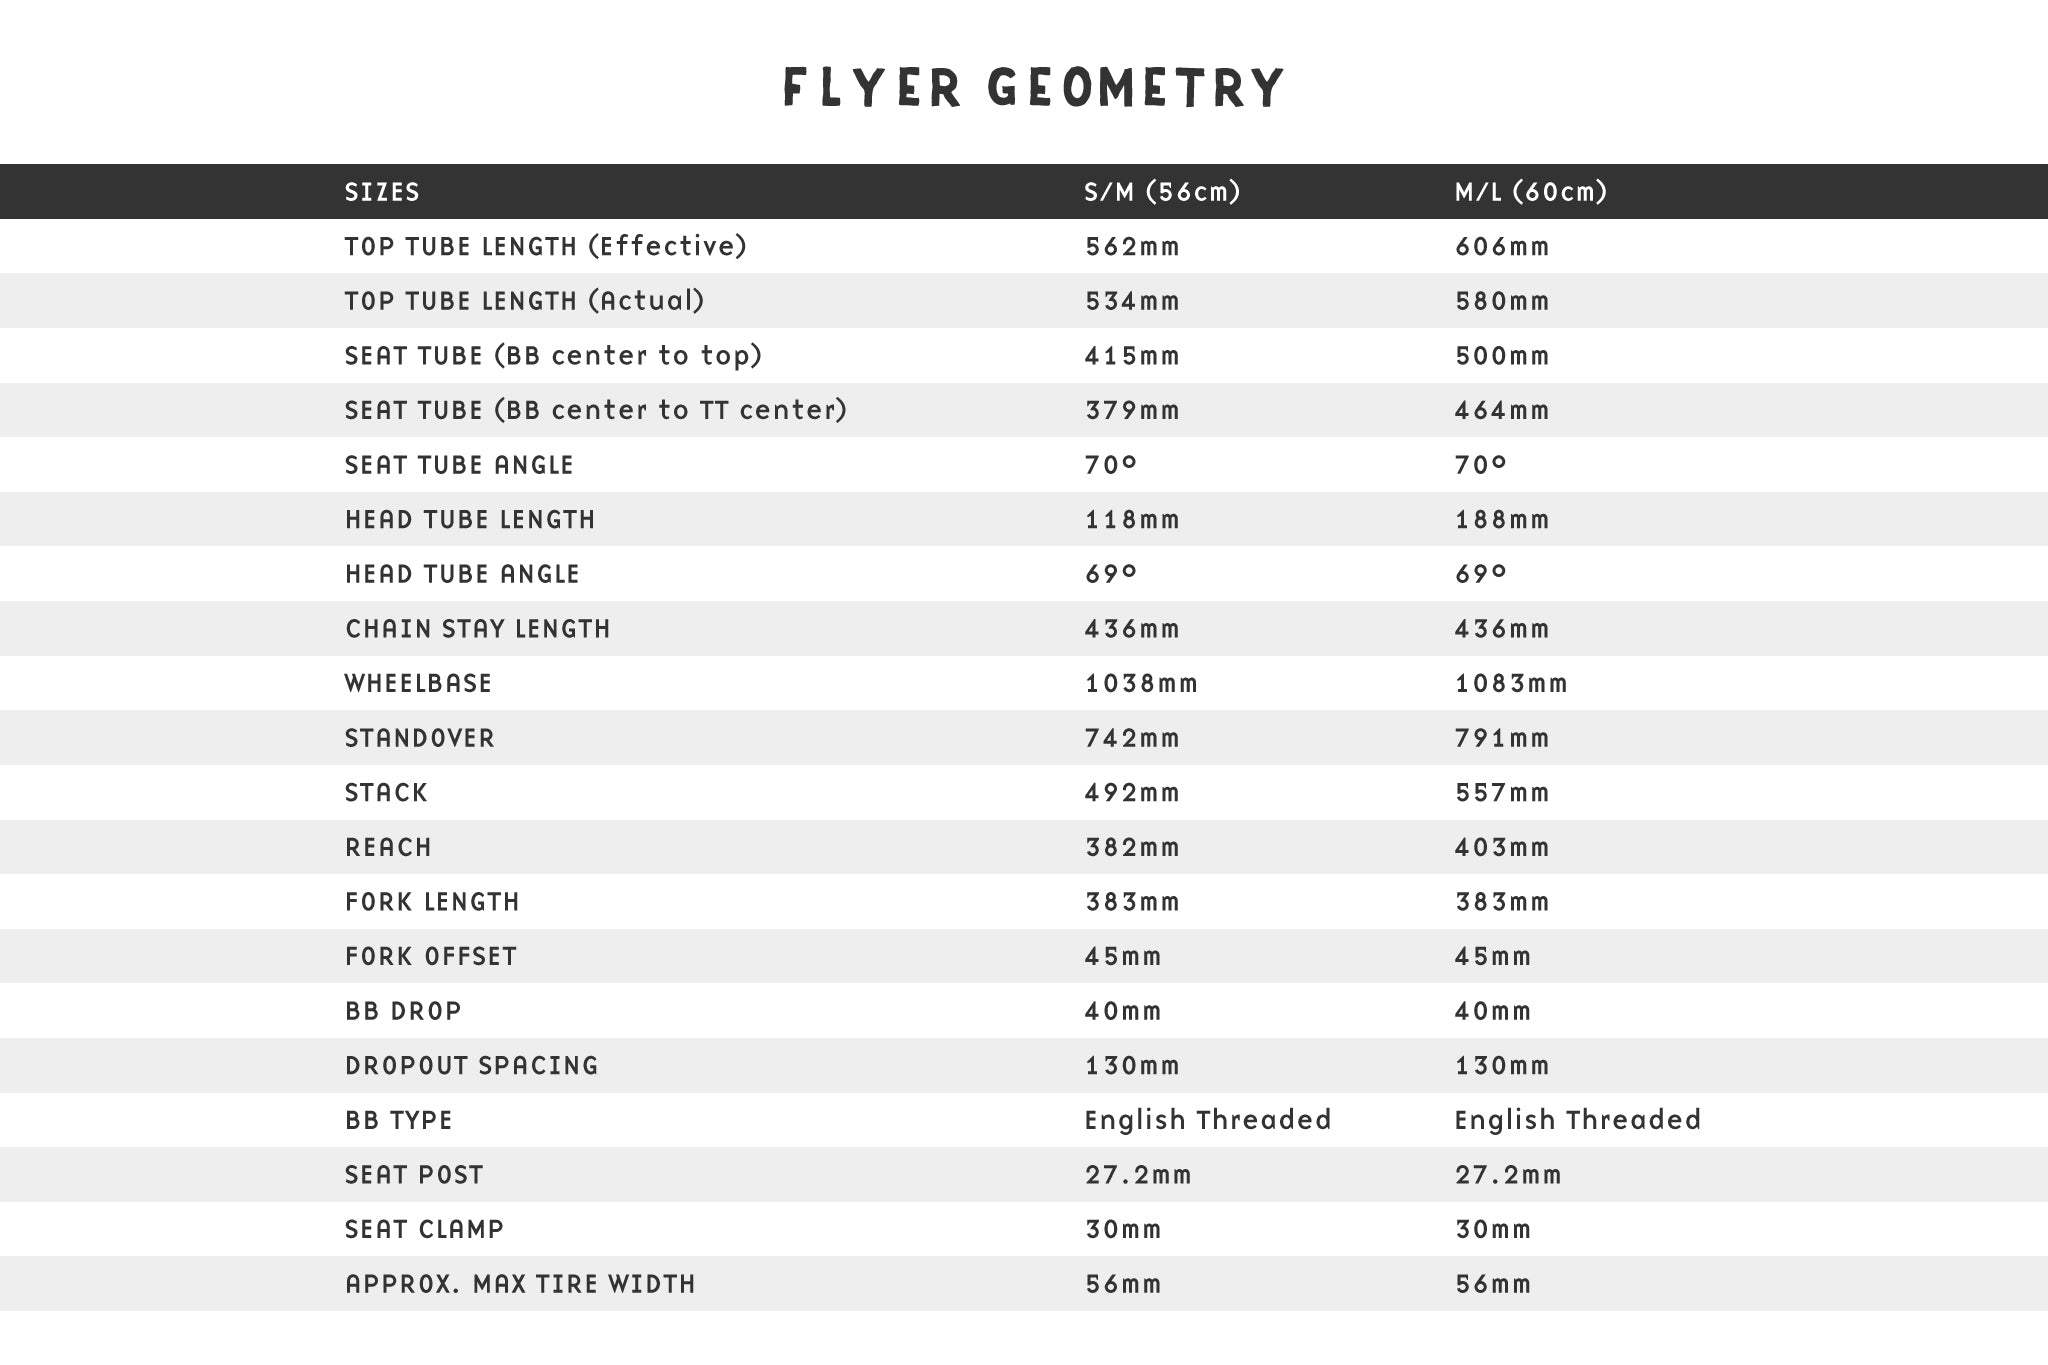
Task: Click the FLYER GEOMETRY title
Action: click(x=1033, y=87)
